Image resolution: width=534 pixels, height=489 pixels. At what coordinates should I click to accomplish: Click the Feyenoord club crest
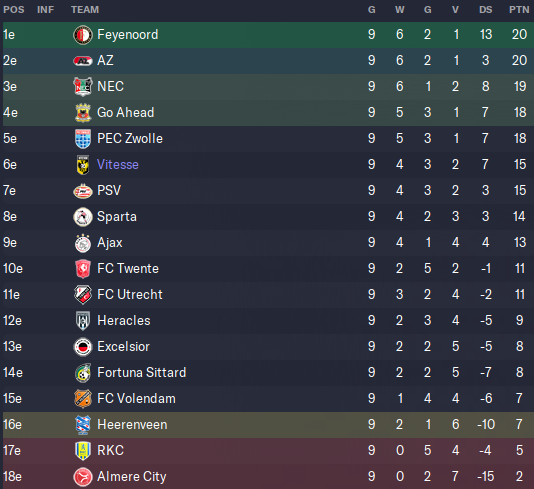point(83,35)
